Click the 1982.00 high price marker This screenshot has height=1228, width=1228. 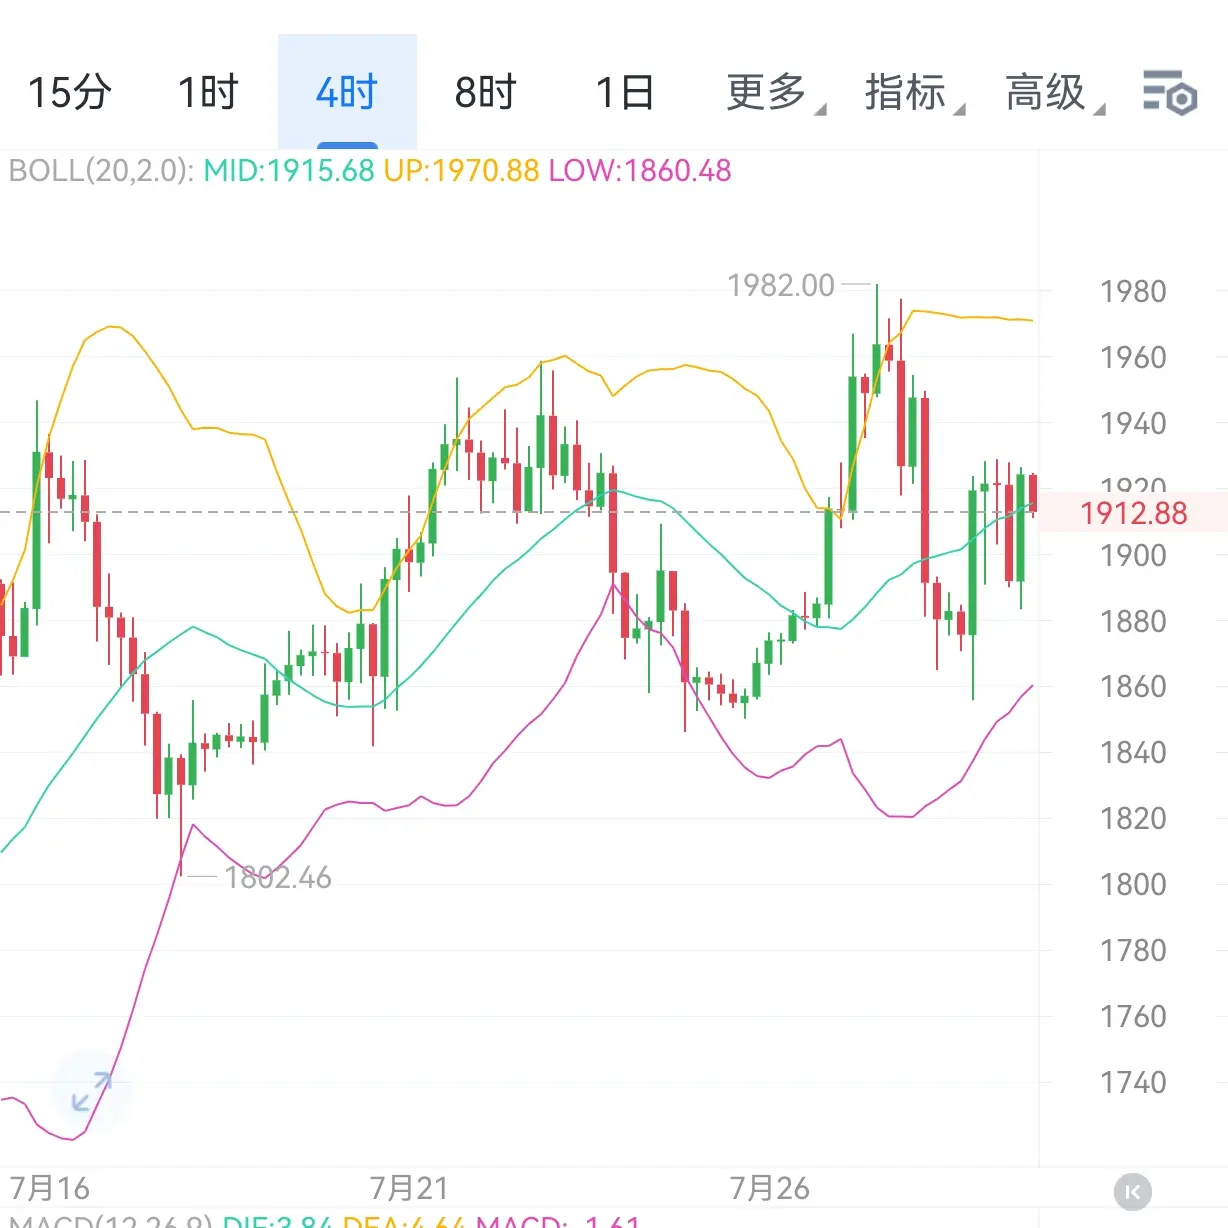pos(781,286)
